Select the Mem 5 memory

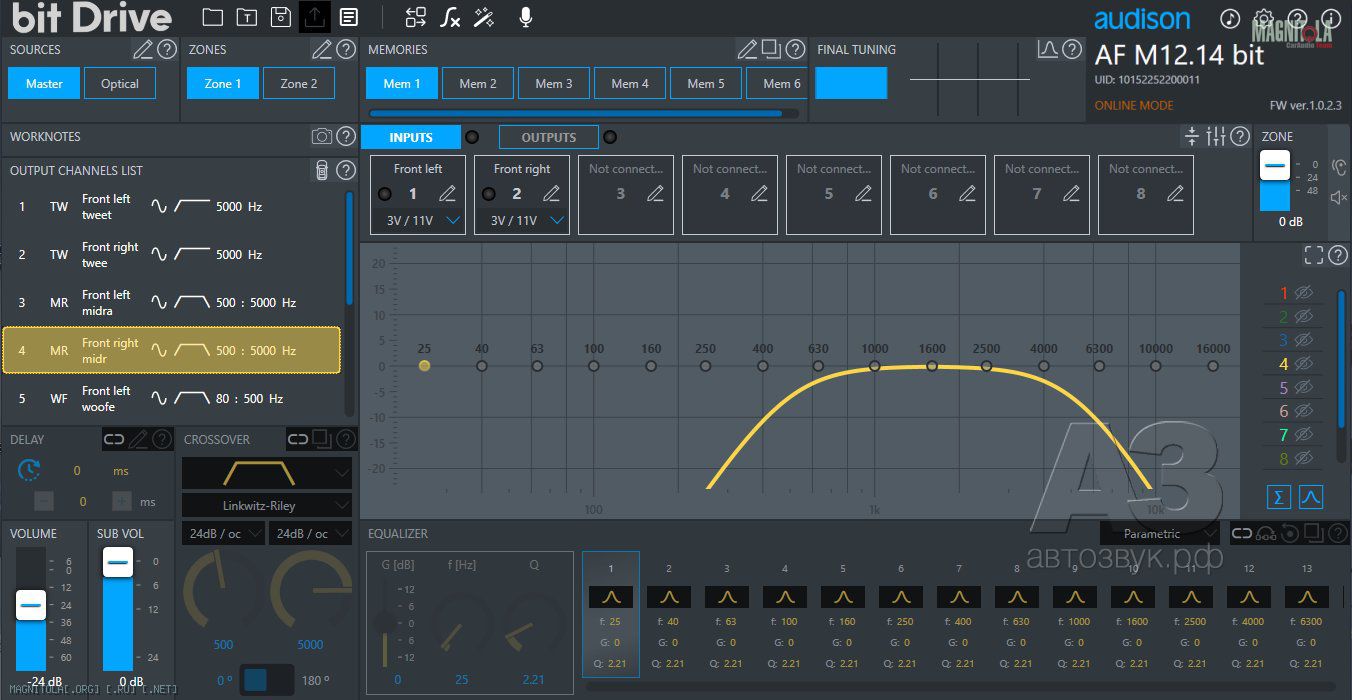(706, 84)
